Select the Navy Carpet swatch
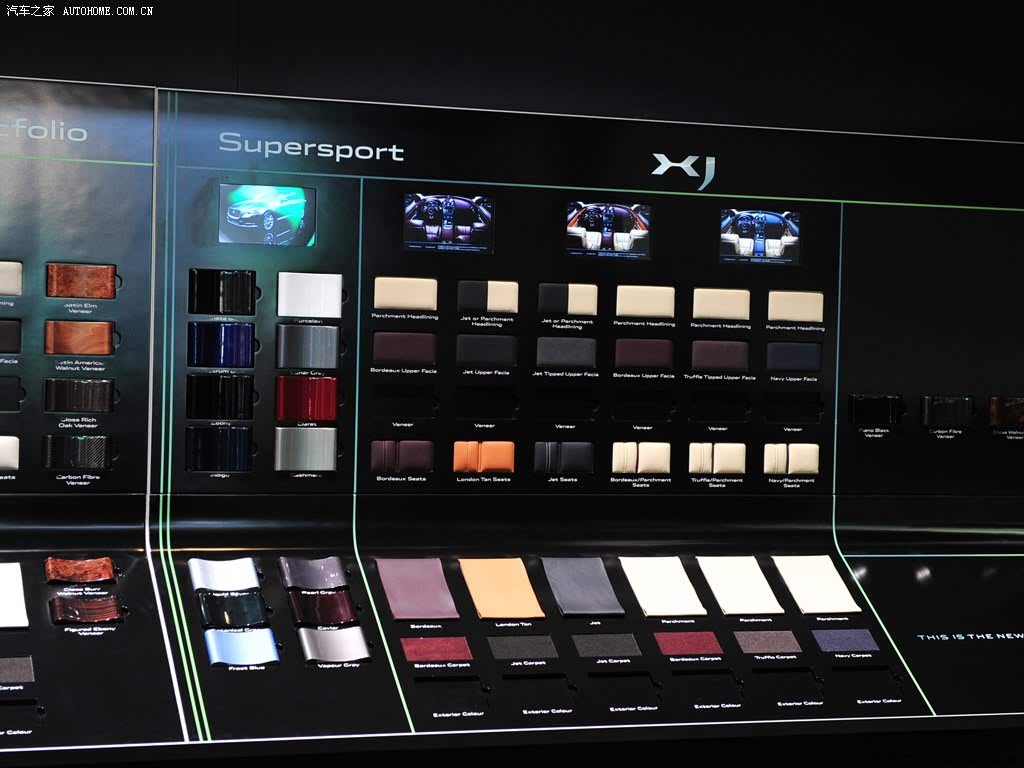The image size is (1024, 768). pyautogui.click(x=846, y=640)
